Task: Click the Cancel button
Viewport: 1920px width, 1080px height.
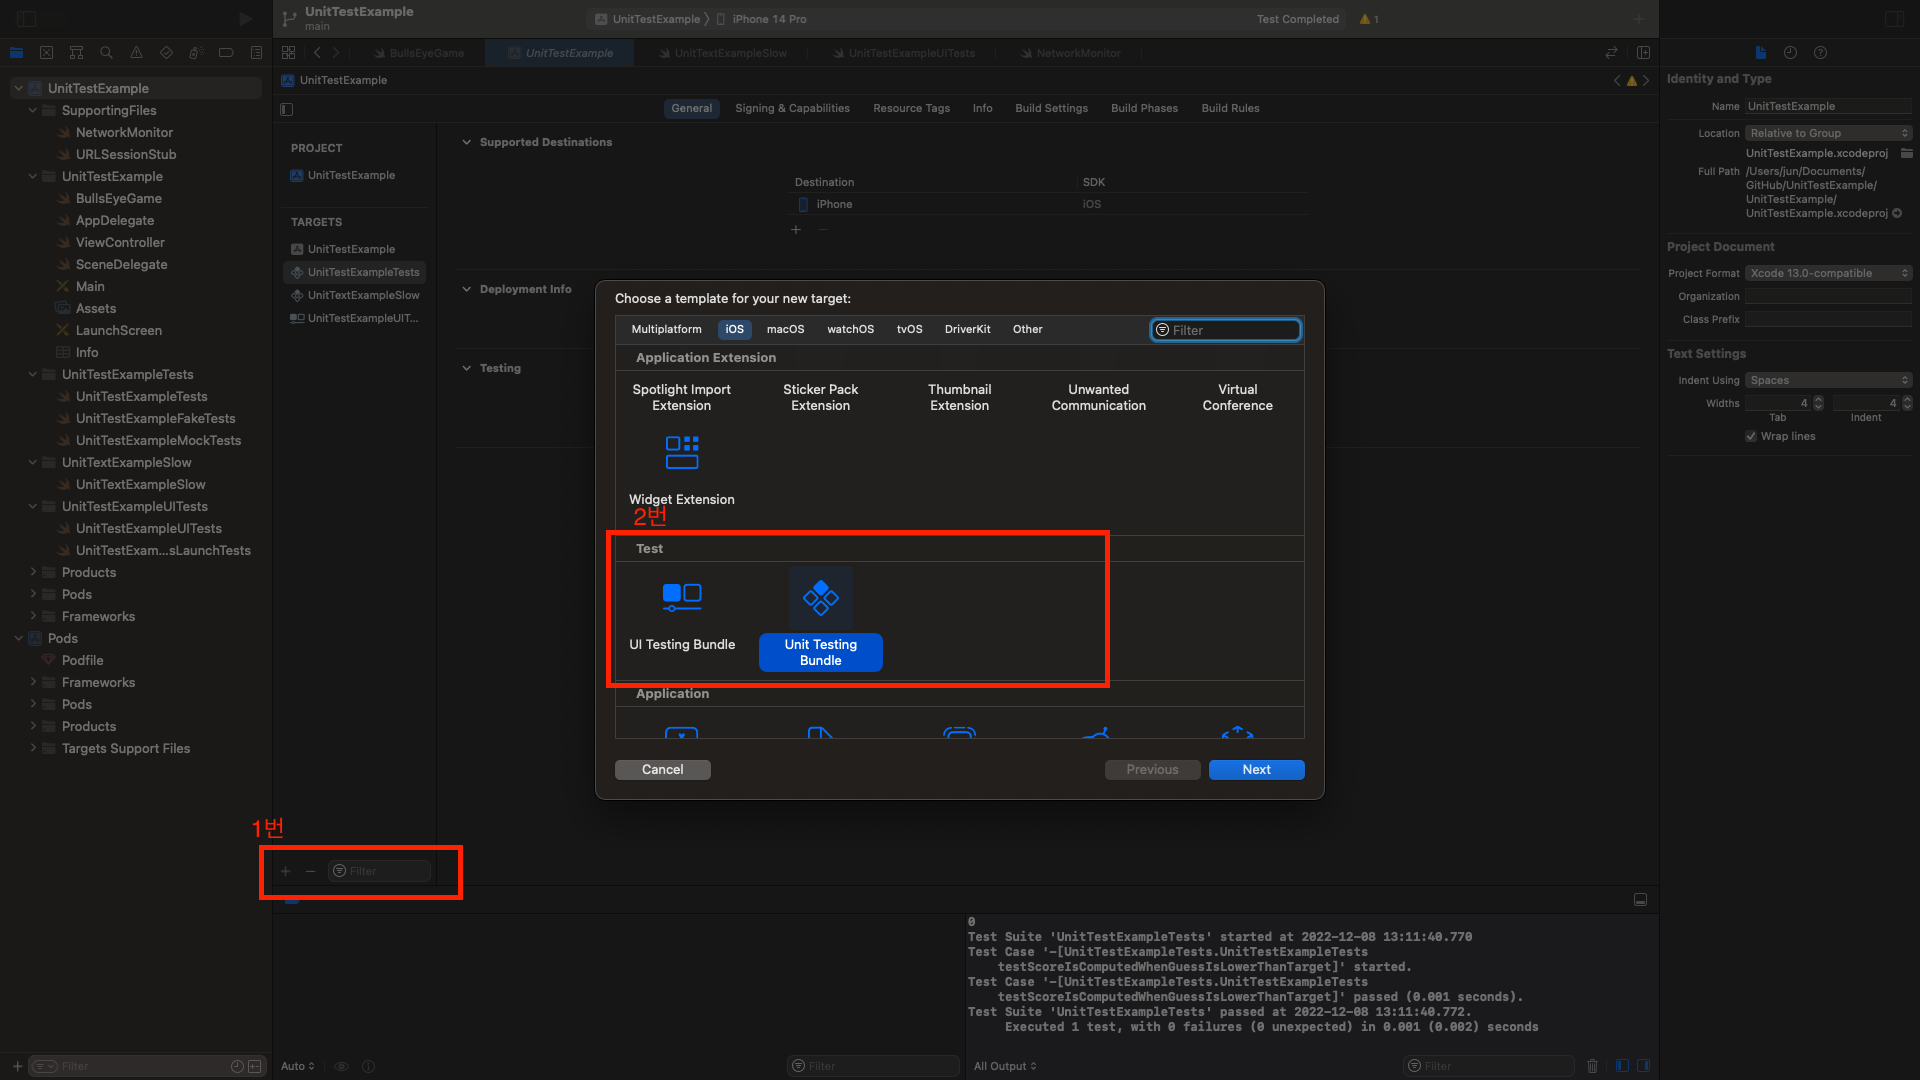Action: 662,769
